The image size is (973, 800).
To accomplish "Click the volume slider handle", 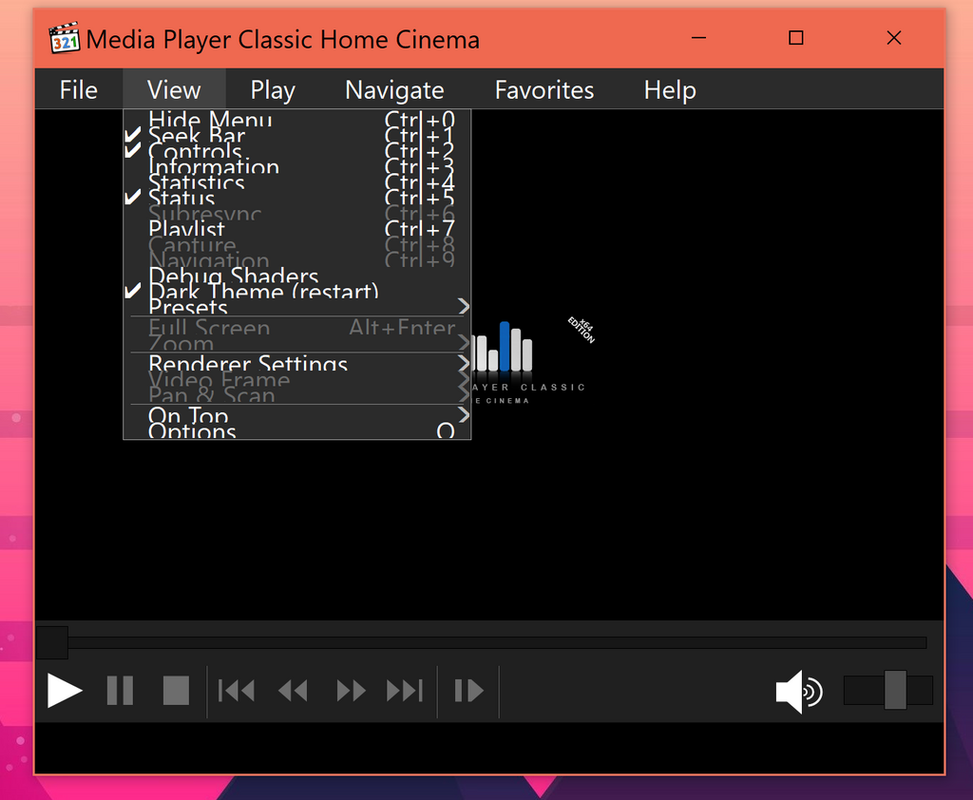I will coord(895,690).
